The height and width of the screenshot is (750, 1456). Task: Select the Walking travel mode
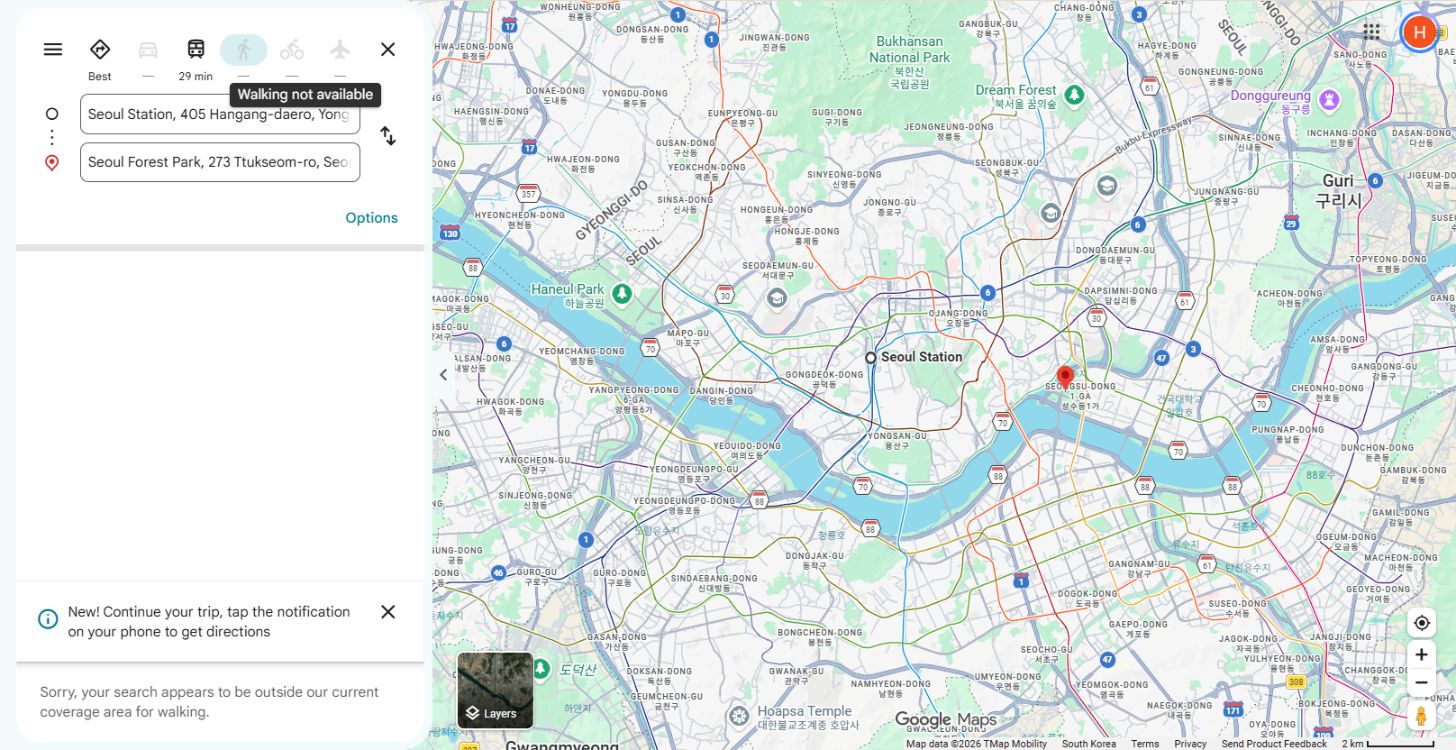pyautogui.click(x=244, y=50)
